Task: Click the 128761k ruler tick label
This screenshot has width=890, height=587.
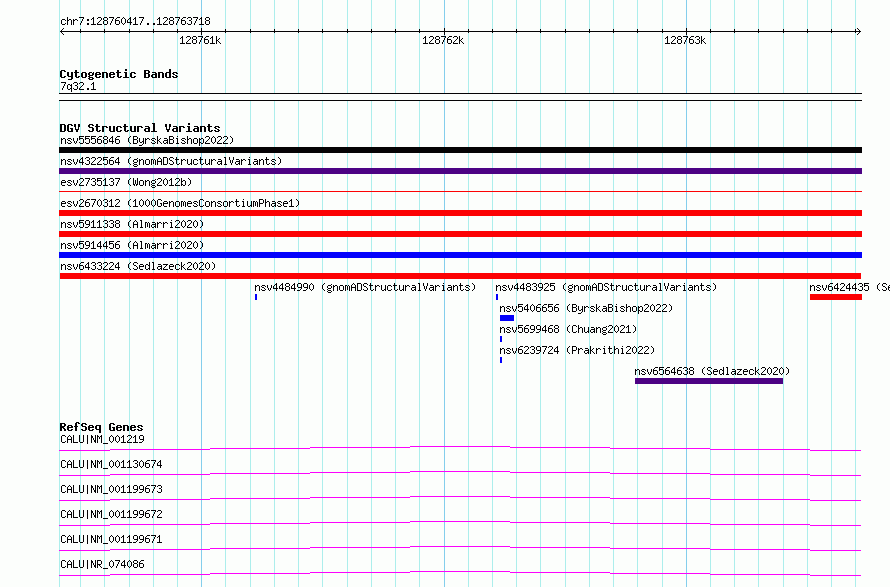Action: (x=200, y=40)
